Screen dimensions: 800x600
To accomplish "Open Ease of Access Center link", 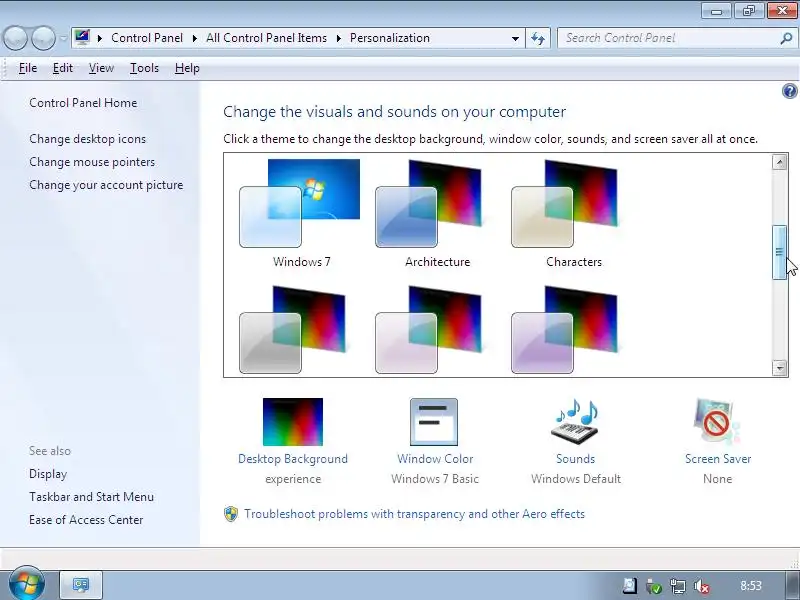I will point(86,520).
